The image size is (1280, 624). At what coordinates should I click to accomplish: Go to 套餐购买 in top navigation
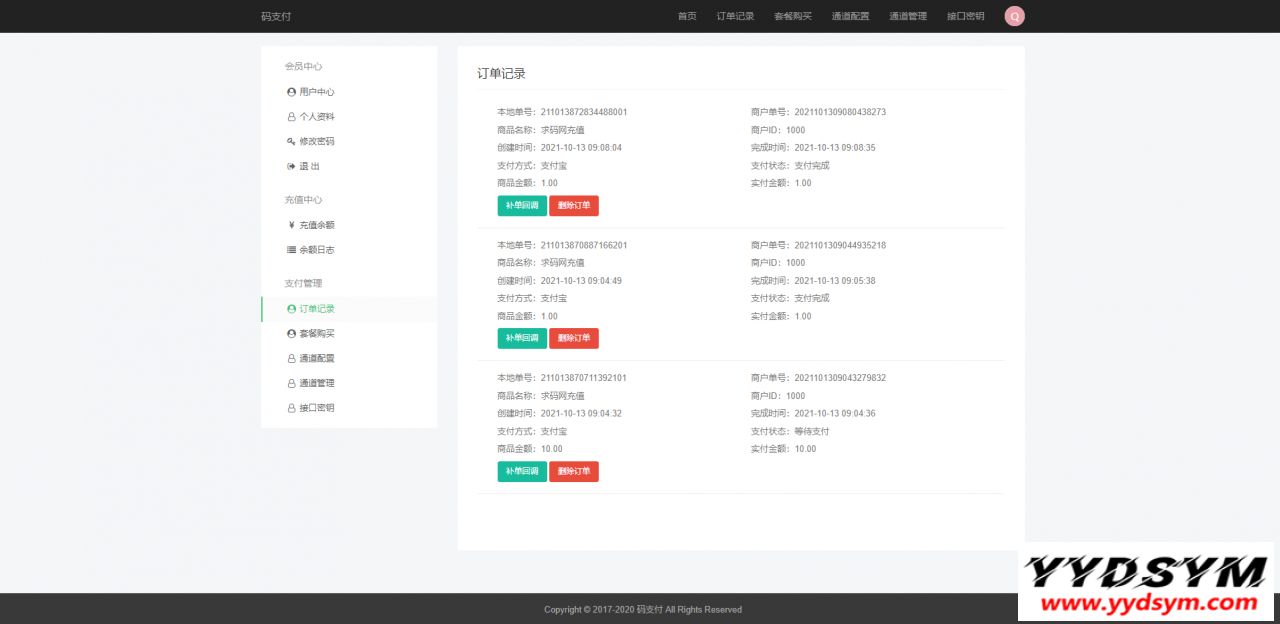coord(793,17)
